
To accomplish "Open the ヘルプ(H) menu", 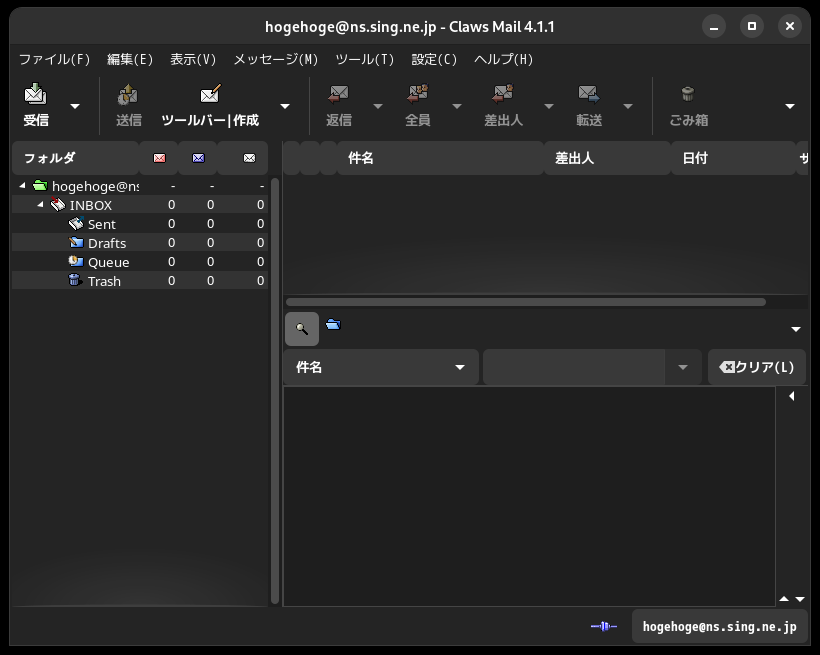I will point(504,60).
